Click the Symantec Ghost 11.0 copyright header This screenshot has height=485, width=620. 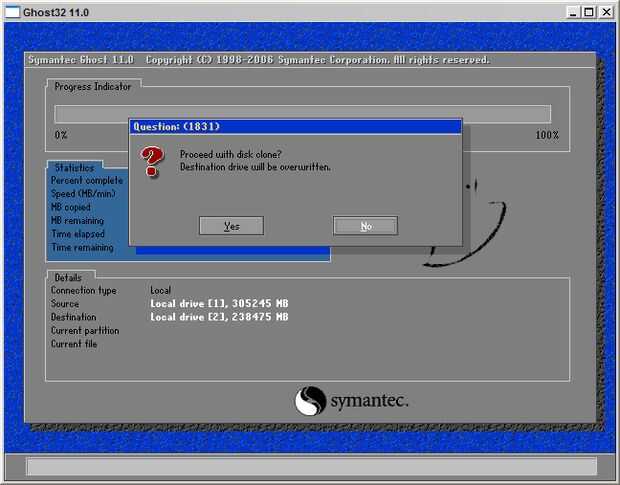(259, 60)
